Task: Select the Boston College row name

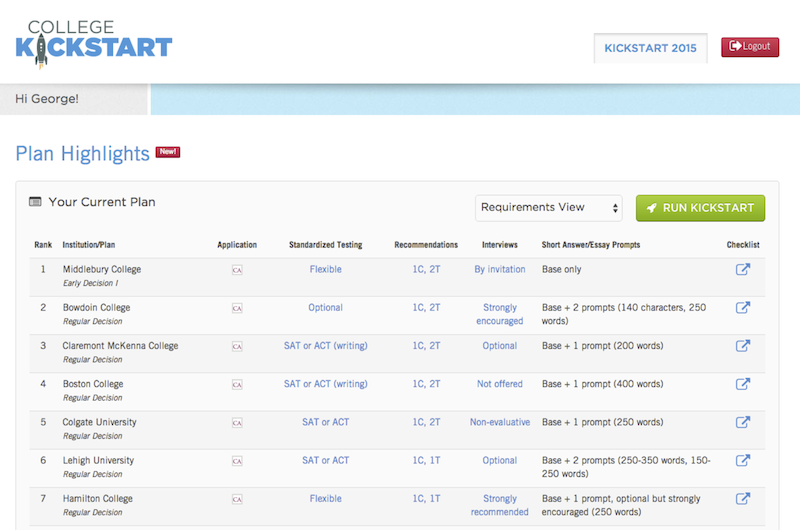Action: click(x=93, y=384)
